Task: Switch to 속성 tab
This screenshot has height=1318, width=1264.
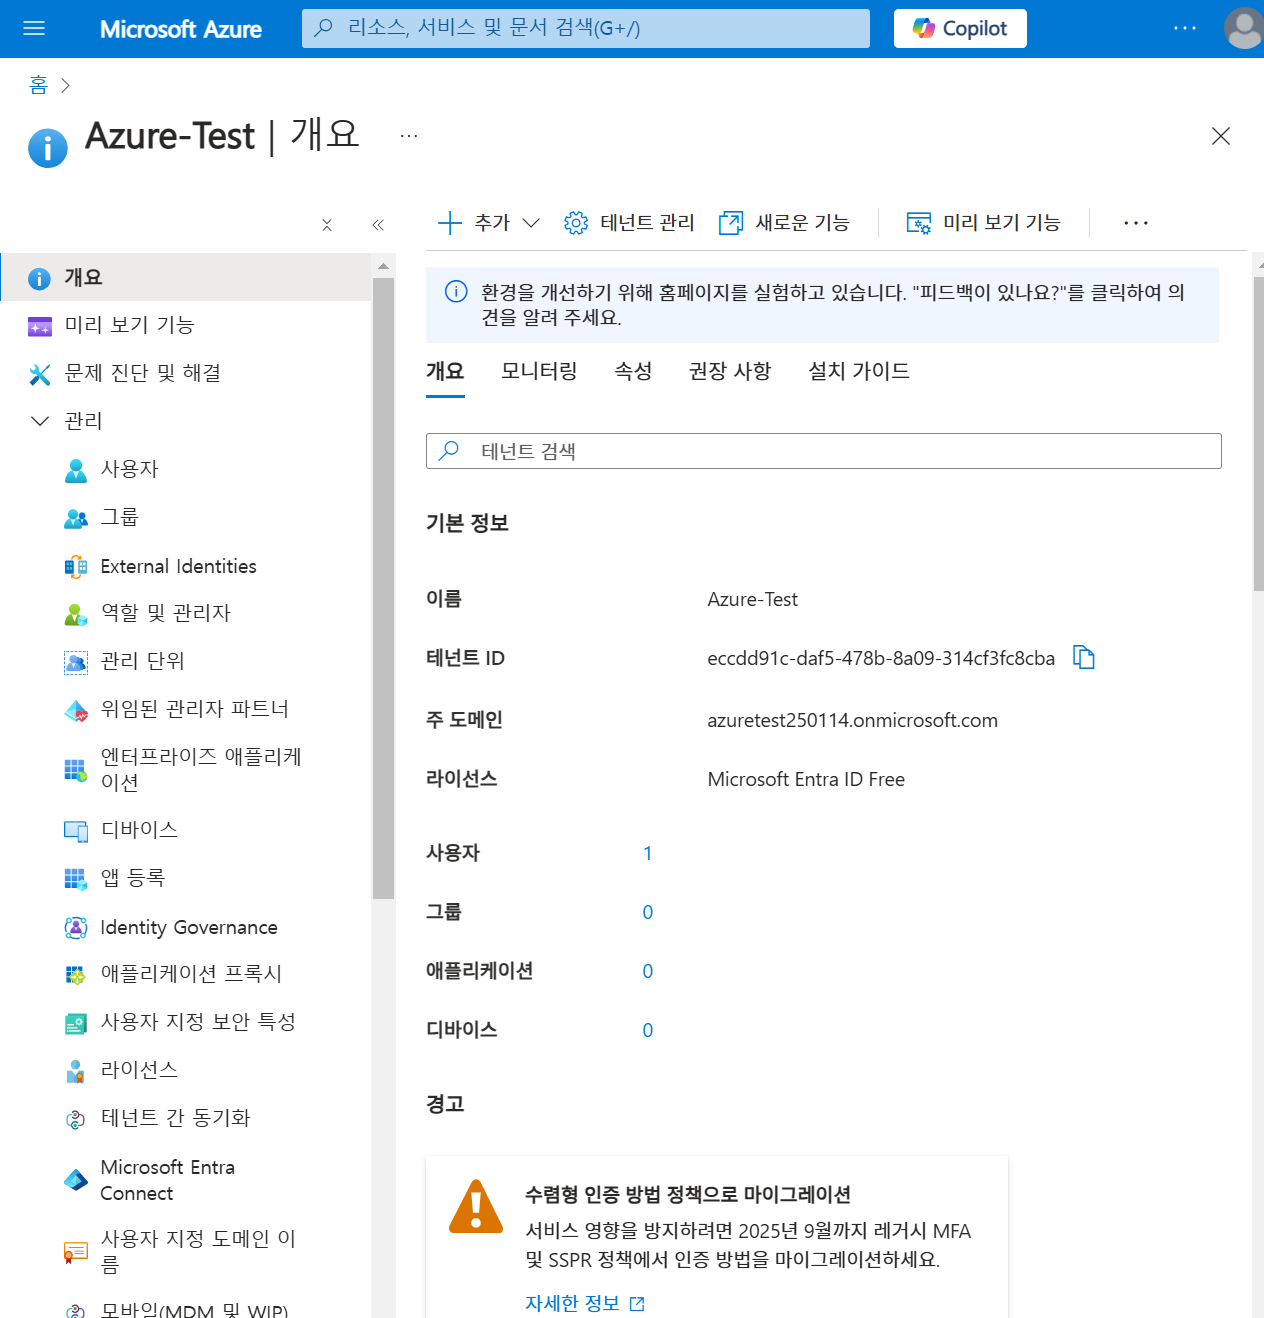Action: click(633, 371)
